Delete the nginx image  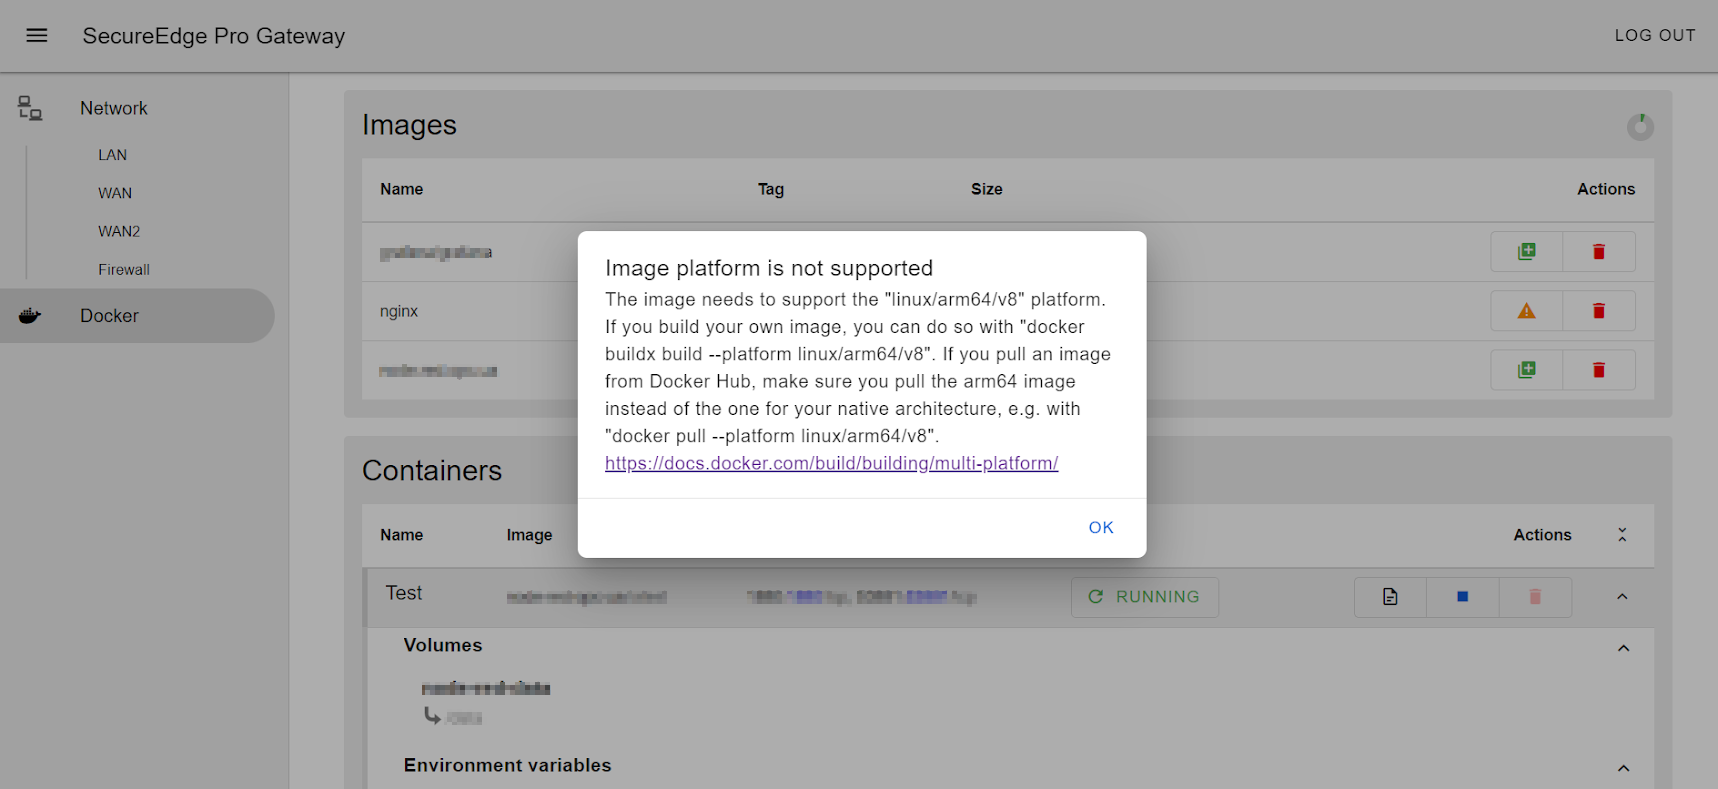[x=1599, y=311]
